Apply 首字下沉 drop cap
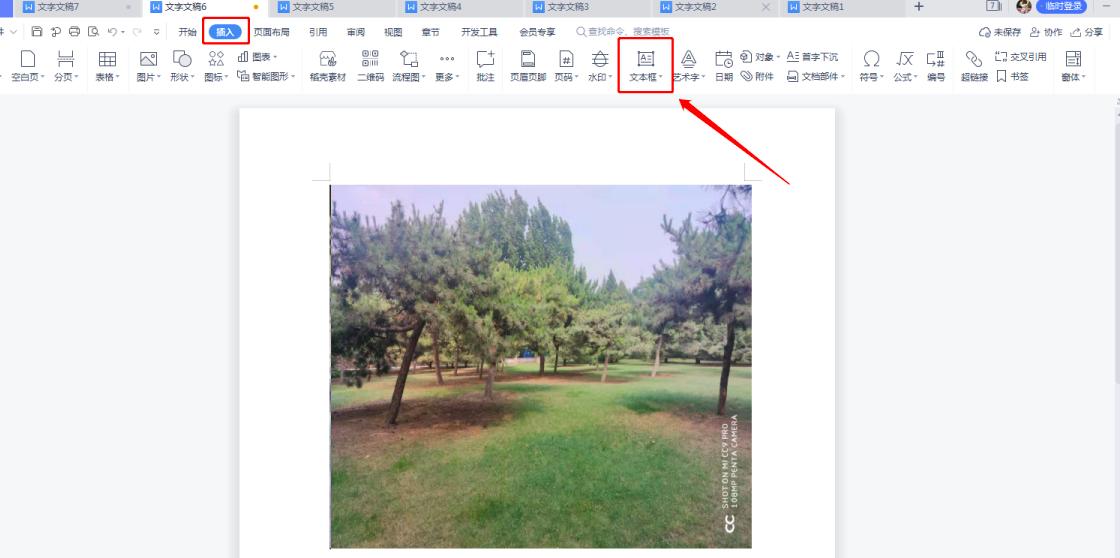This screenshot has width=1120, height=558. click(812, 56)
